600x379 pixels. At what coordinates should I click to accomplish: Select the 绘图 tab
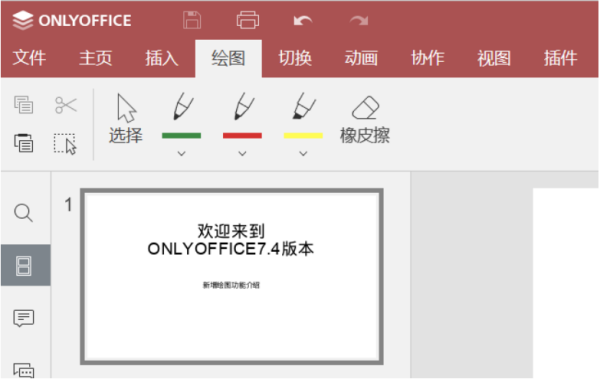(228, 58)
